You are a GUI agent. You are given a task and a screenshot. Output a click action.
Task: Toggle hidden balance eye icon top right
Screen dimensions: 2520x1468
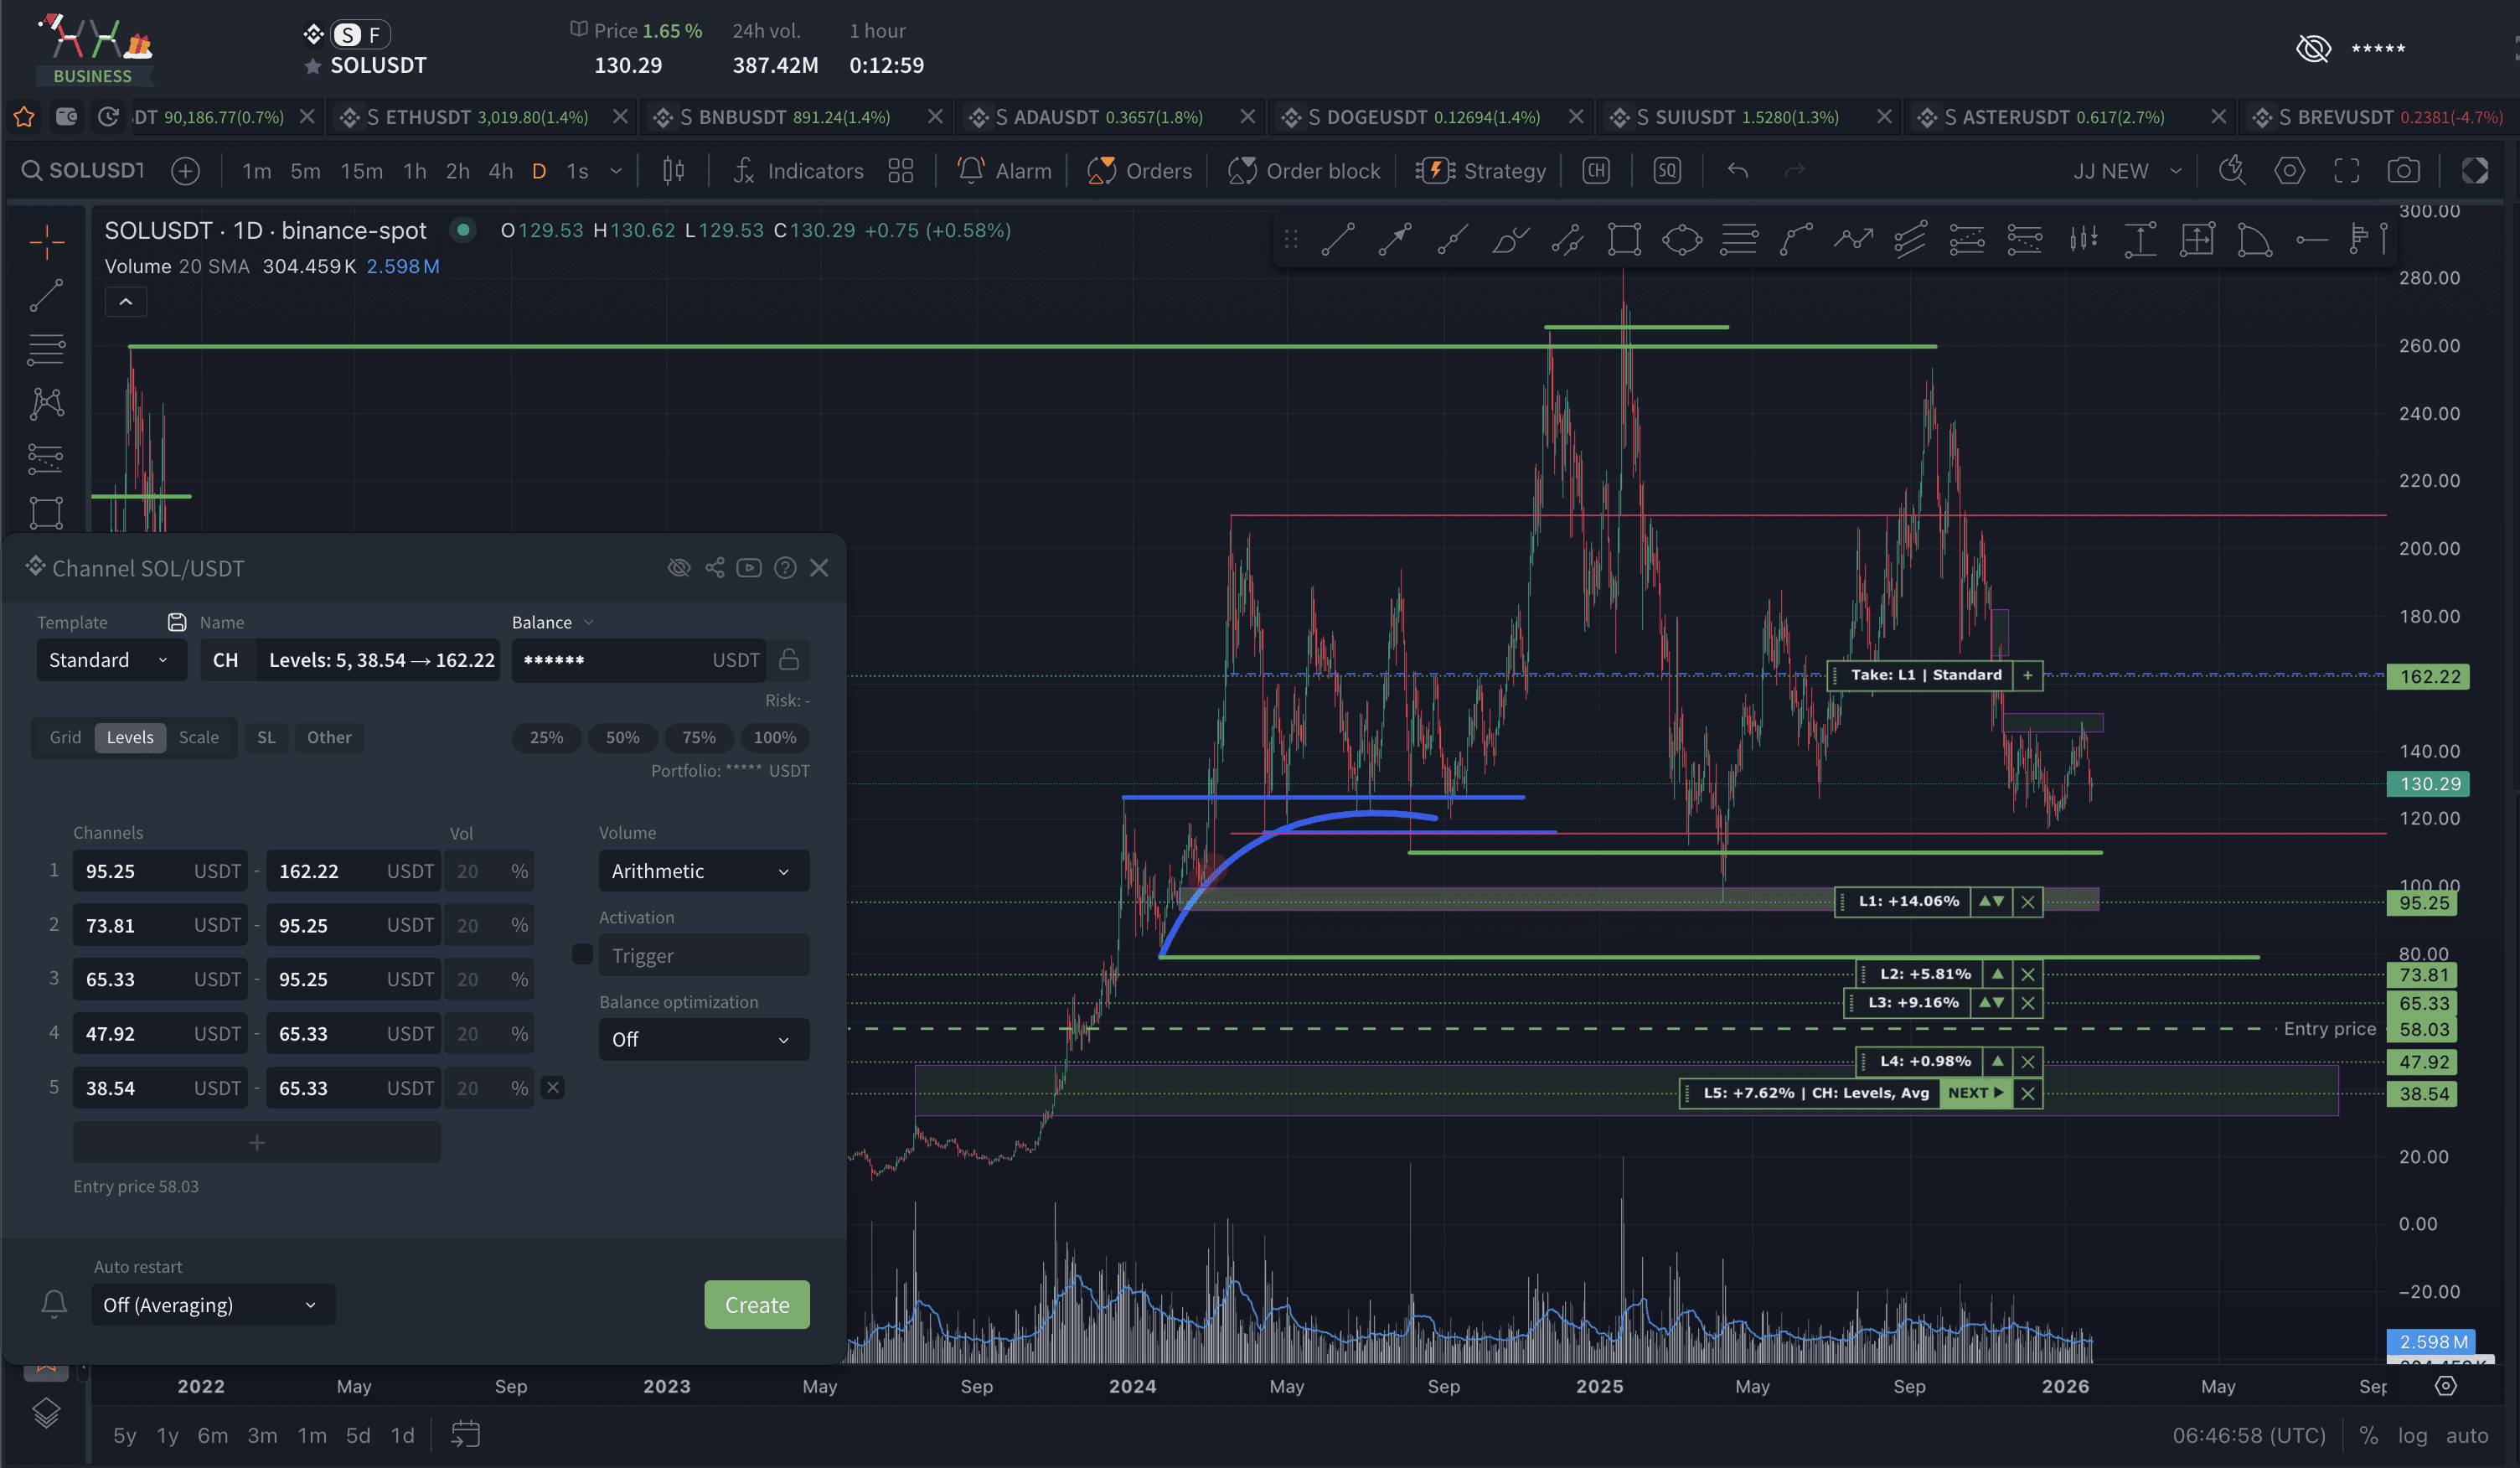tap(2313, 48)
